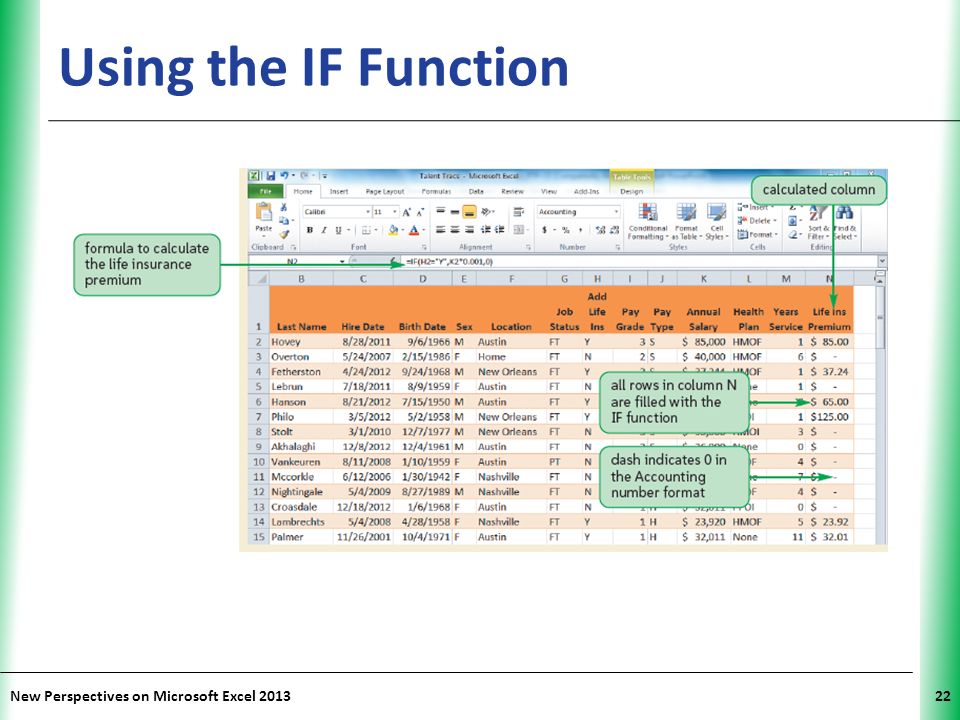Click the Percent Style button
960x720 pixels.
566,230
